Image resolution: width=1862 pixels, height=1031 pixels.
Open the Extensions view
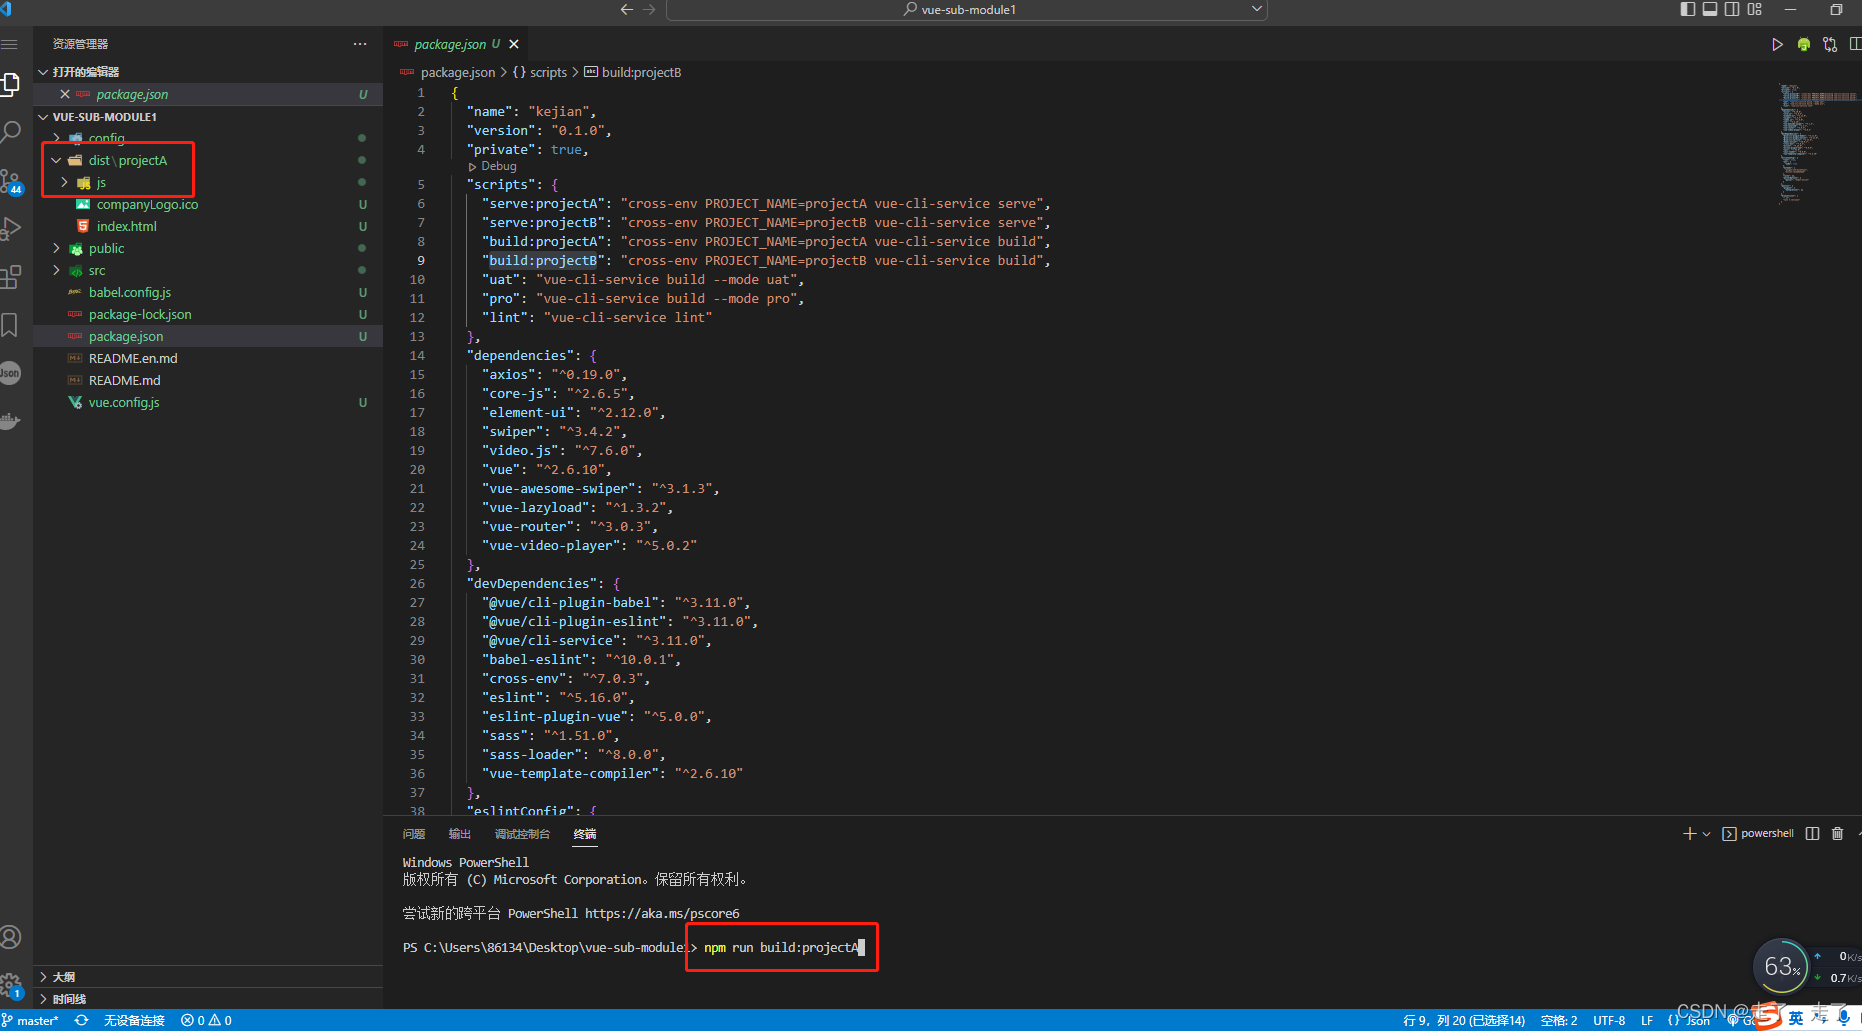pyautogui.click(x=10, y=277)
